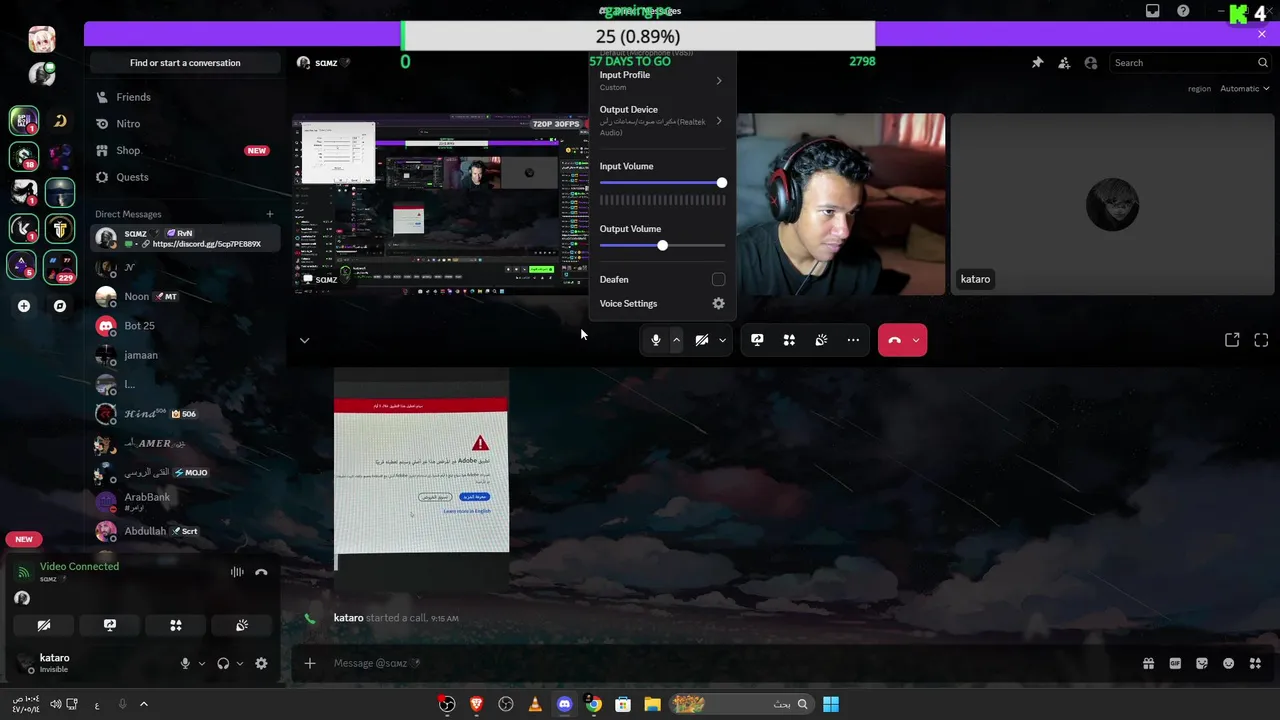Collapse input options arrow beside microphone button

[676, 340]
